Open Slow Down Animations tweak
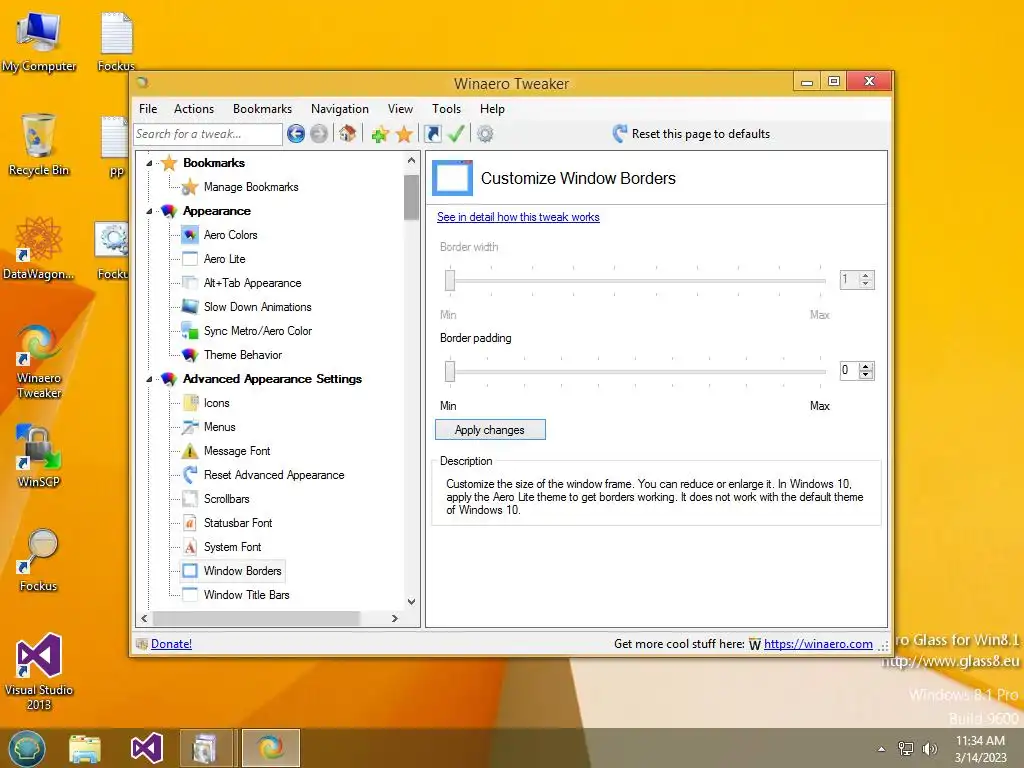 click(257, 307)
